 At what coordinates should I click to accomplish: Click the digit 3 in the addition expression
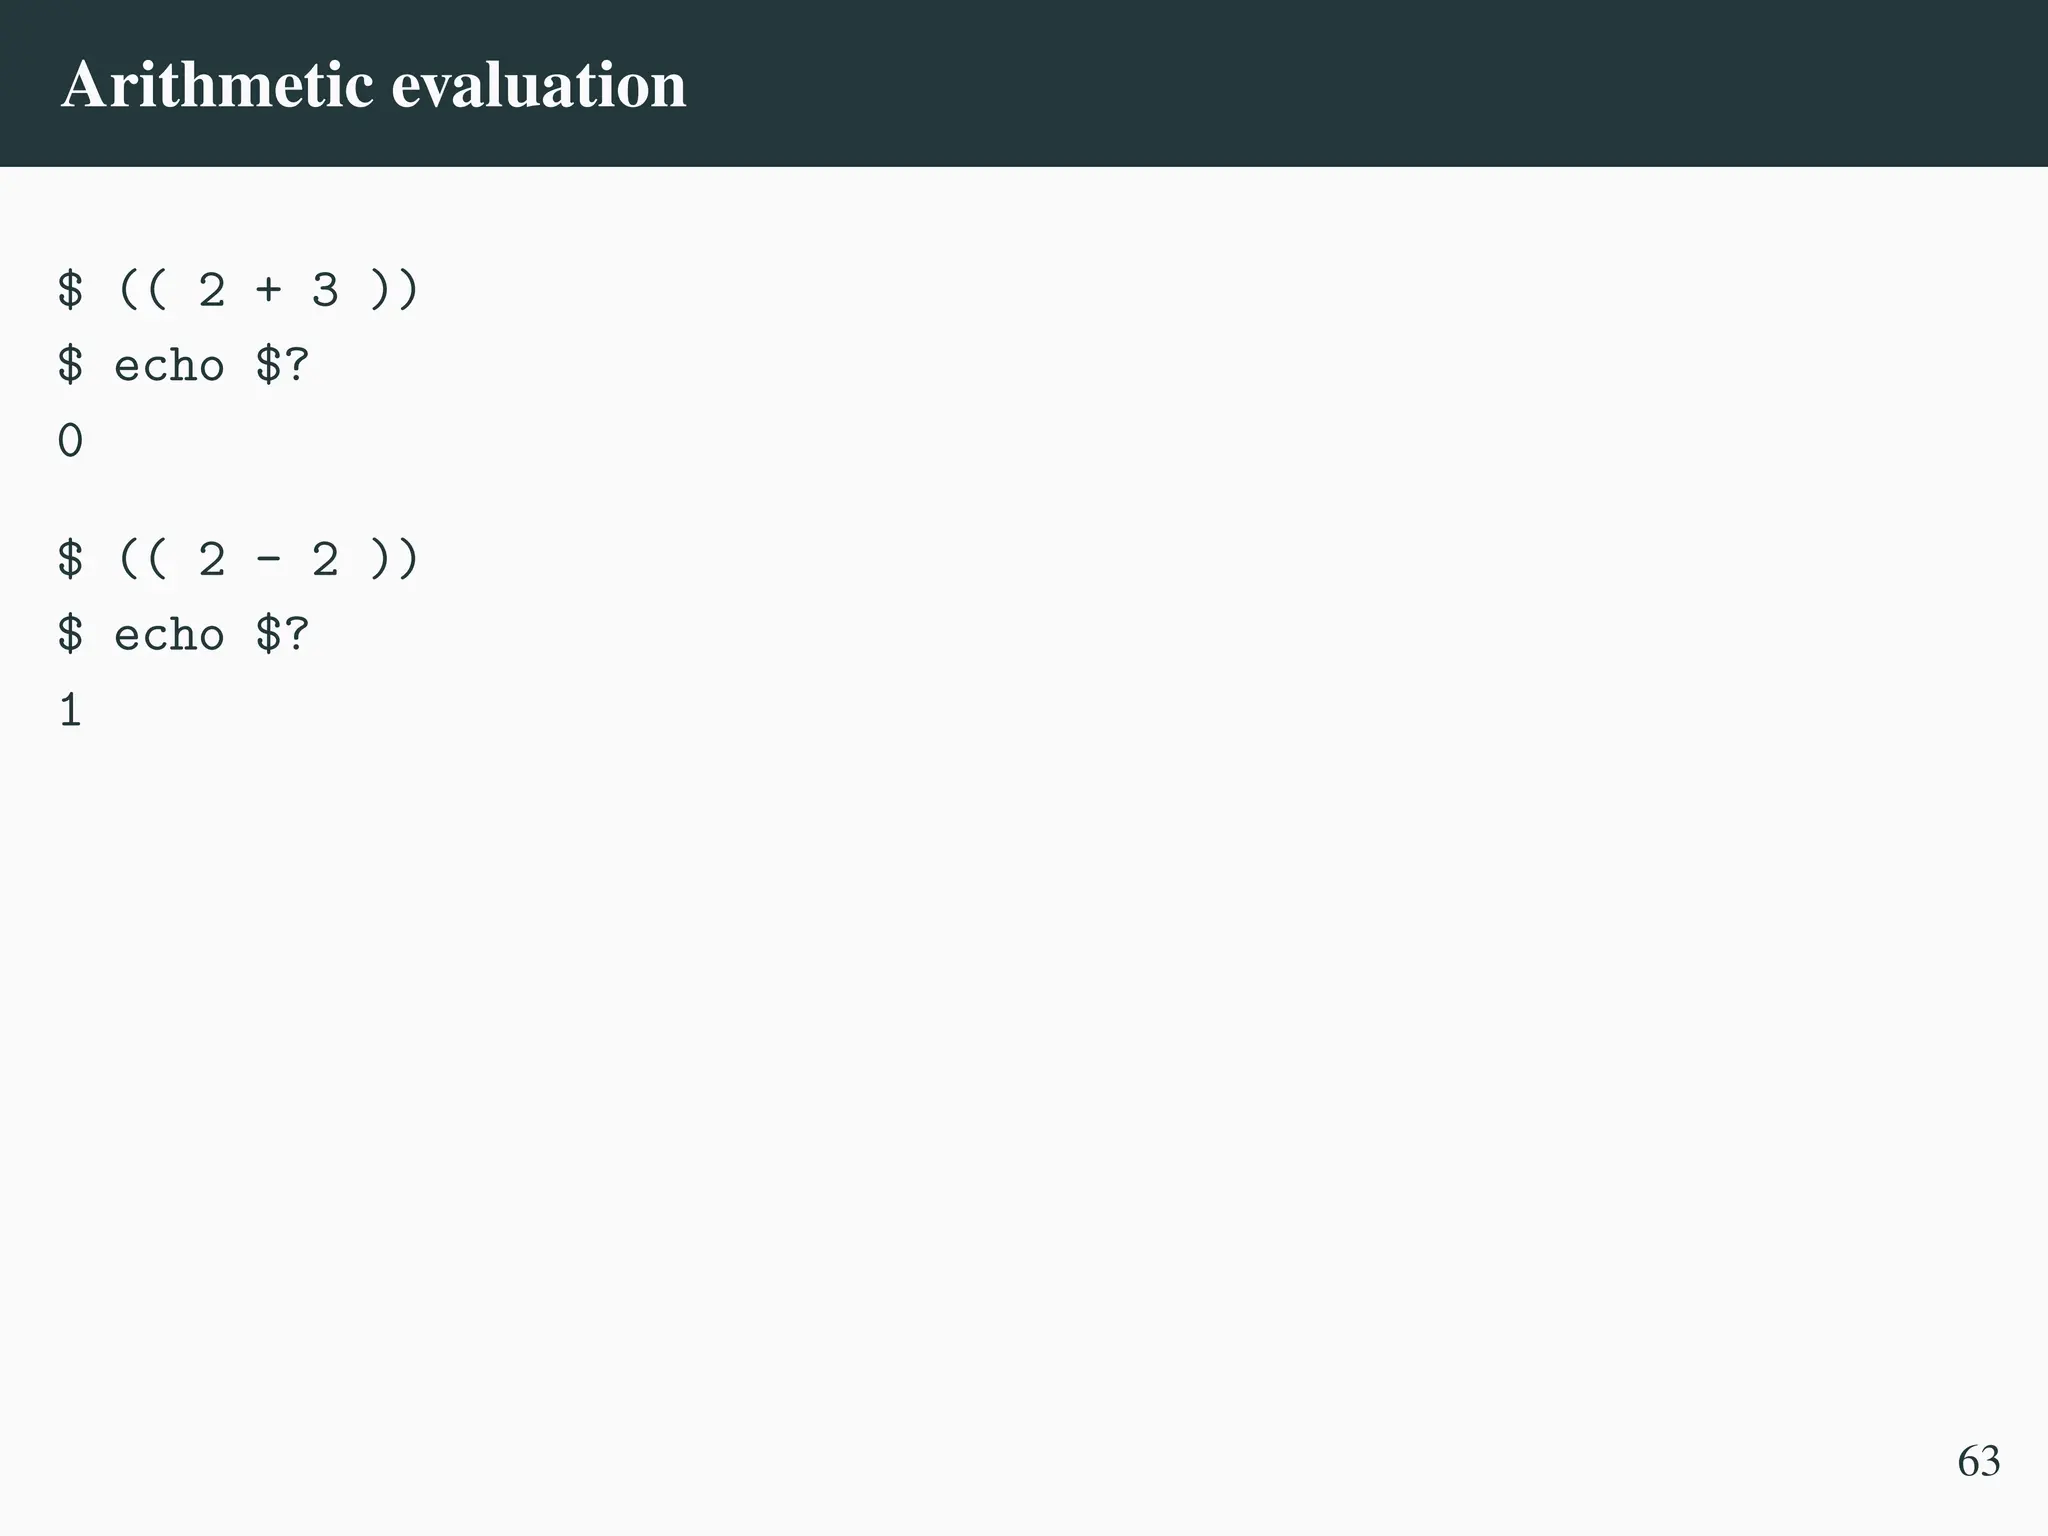tap(325, 290)
